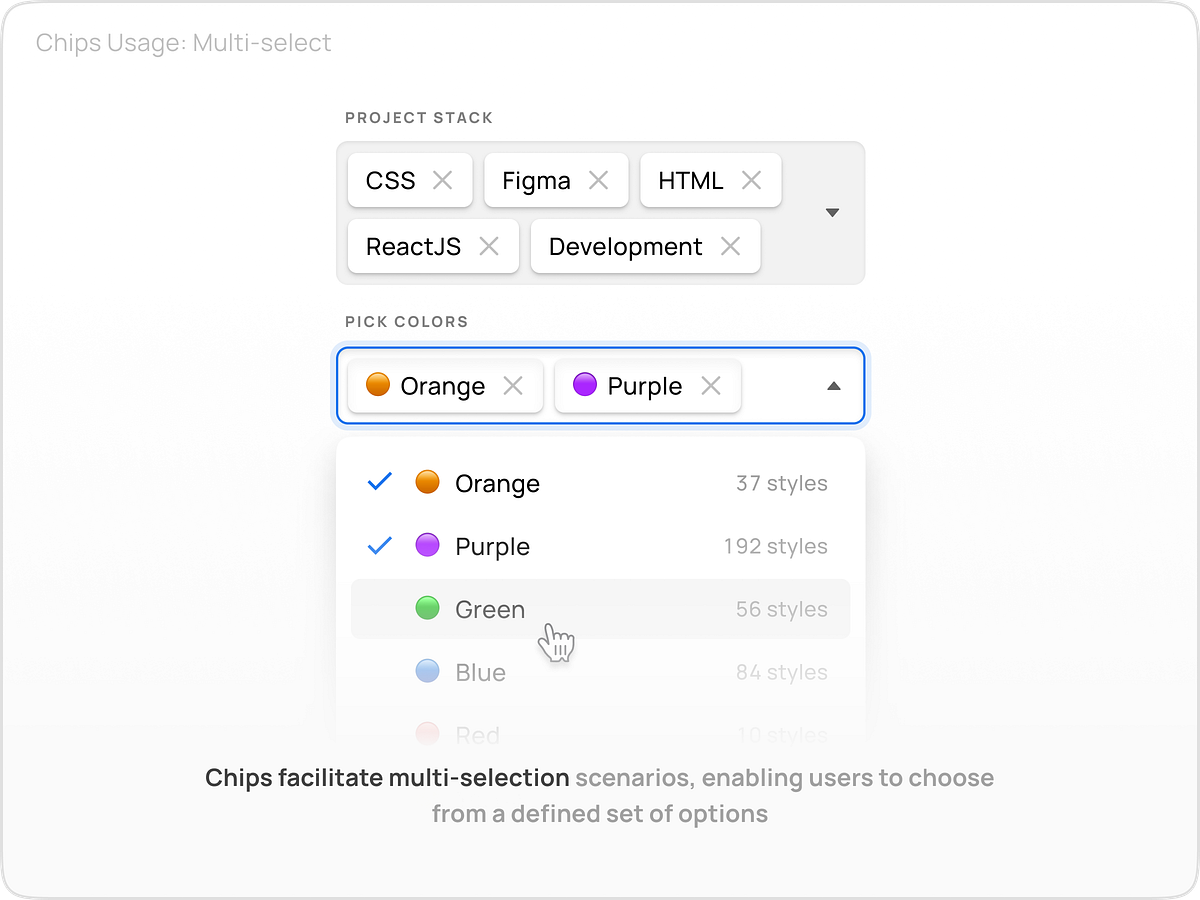Click the 37 styles label beside Orange
The width and height of the screenshot is (1200, 900).
pyautogui.click(x=781, y=483)
